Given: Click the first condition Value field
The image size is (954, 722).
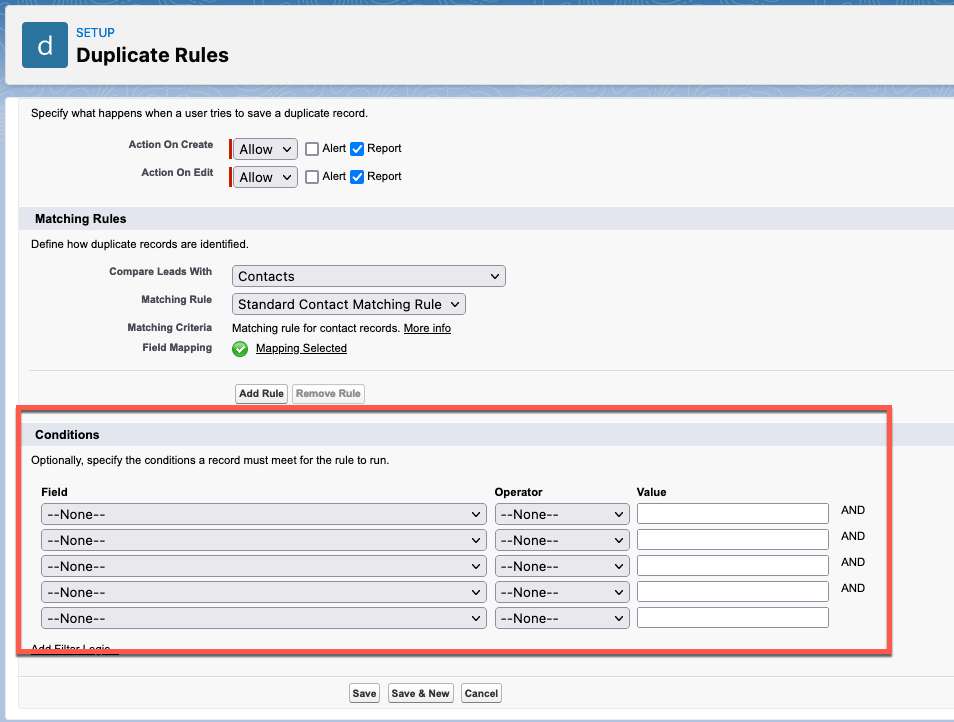Looking at the screenshot, I should click(x=732, y=514).
